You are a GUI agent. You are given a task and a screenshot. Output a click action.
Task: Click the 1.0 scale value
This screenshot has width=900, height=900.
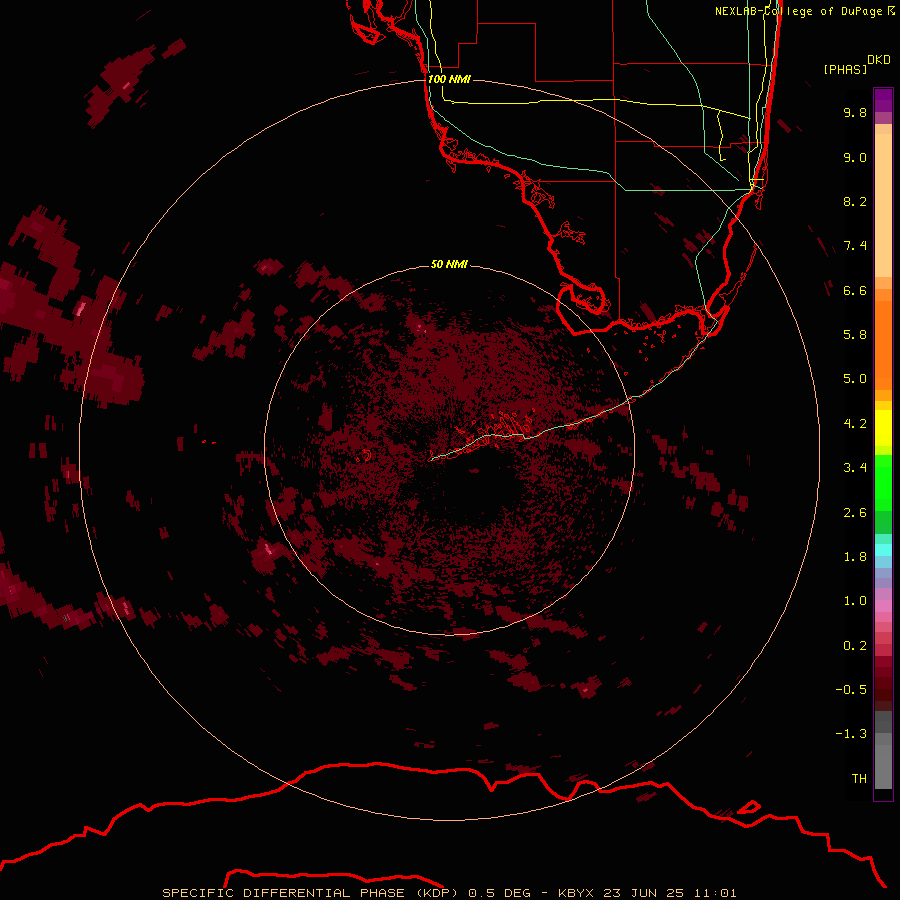pos(855,601)
